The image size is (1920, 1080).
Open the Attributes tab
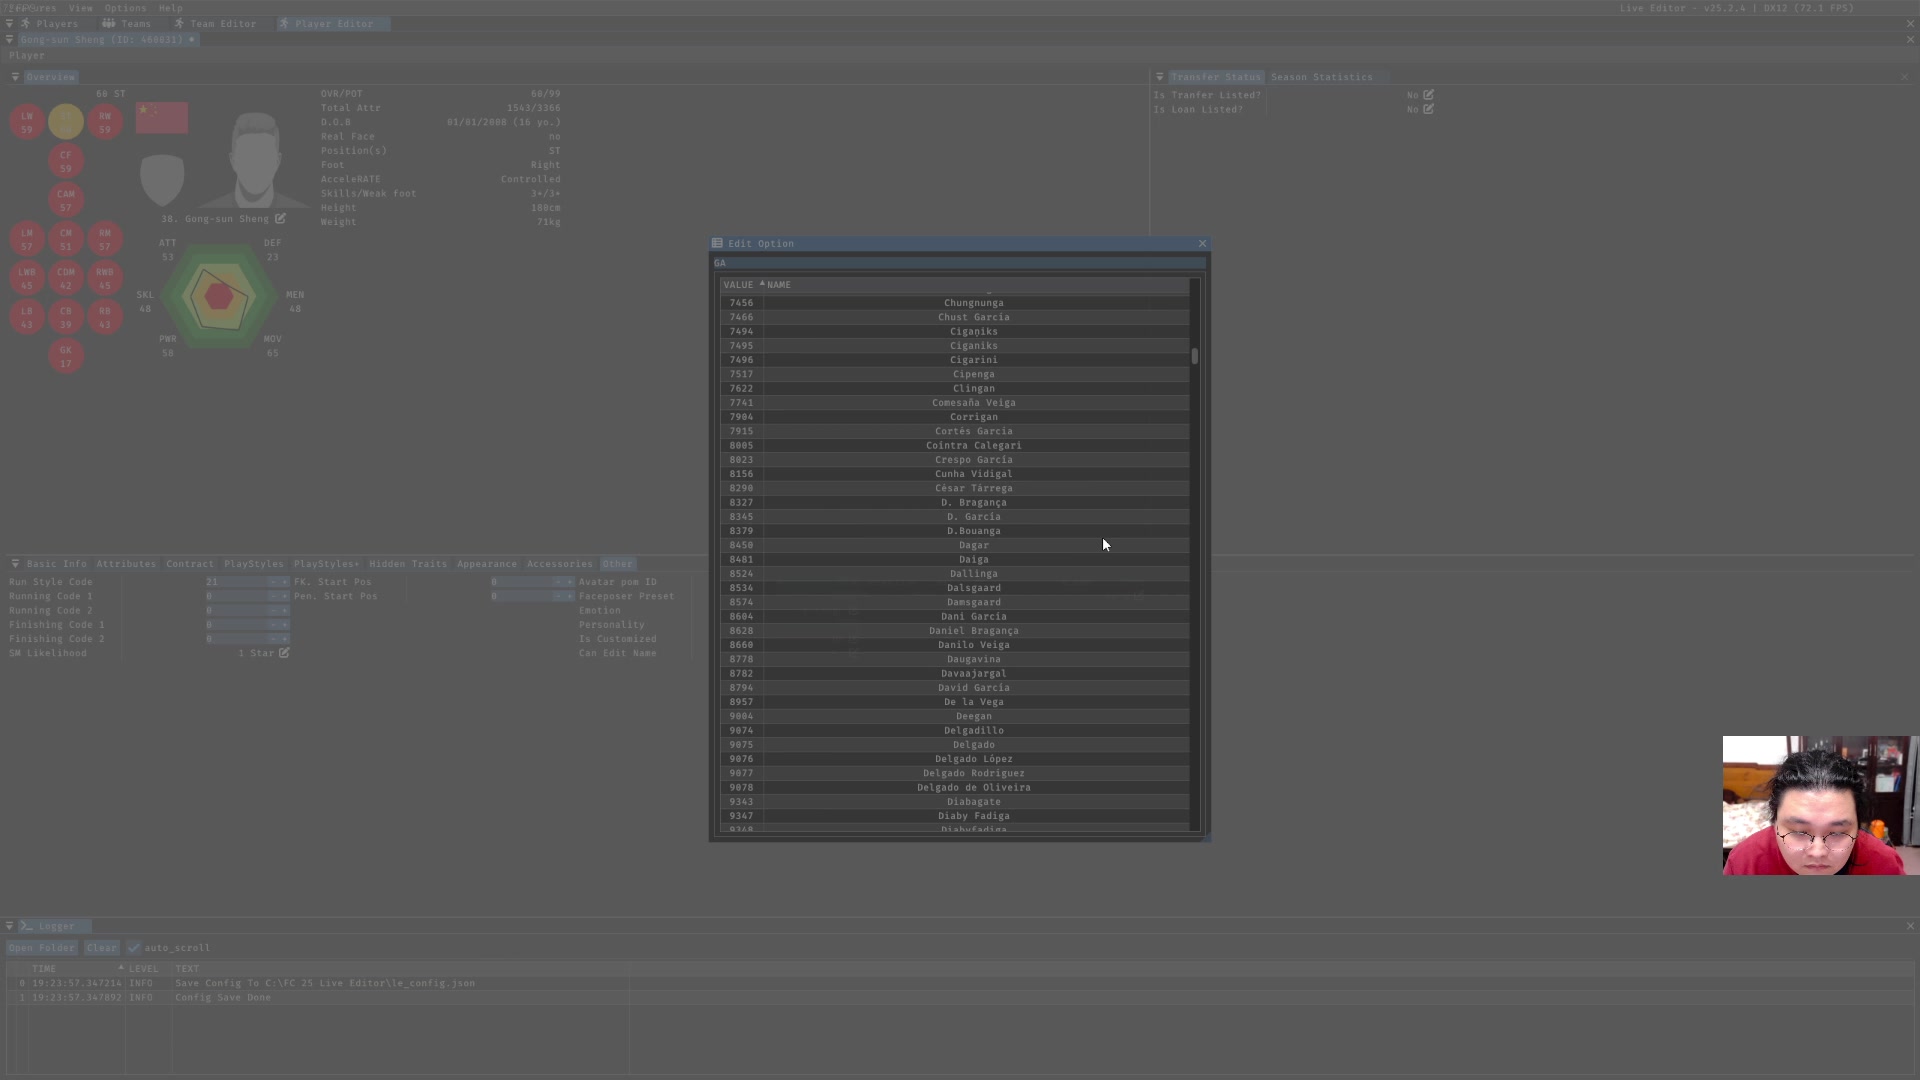pyautogui.click(x=126, y=564)
